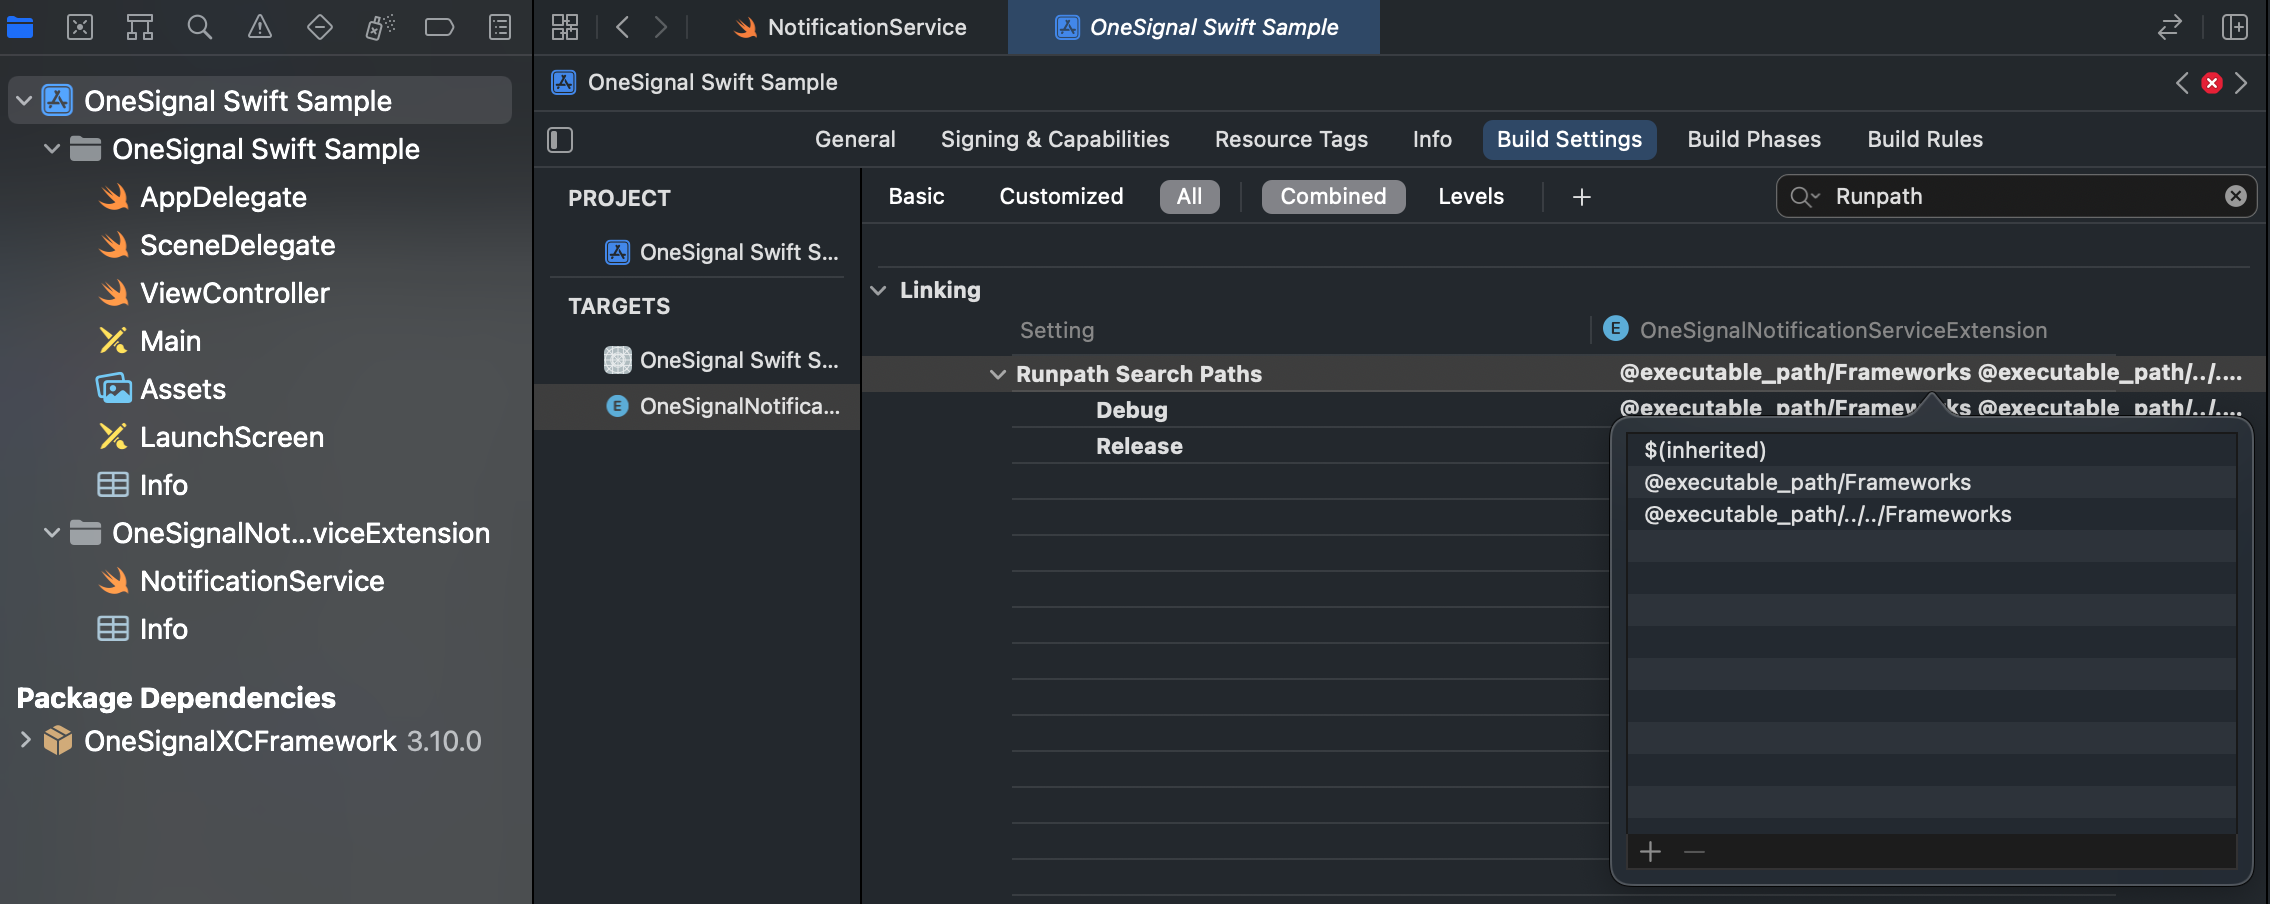Open the Build Rules tab

tap(1925, 140)
